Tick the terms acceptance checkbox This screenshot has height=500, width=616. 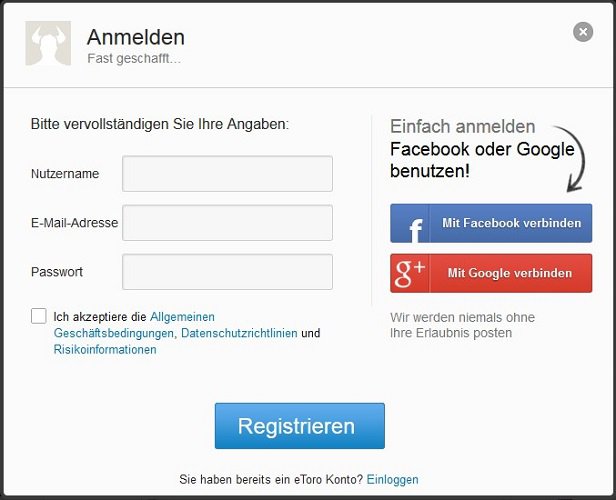point(38,316)
